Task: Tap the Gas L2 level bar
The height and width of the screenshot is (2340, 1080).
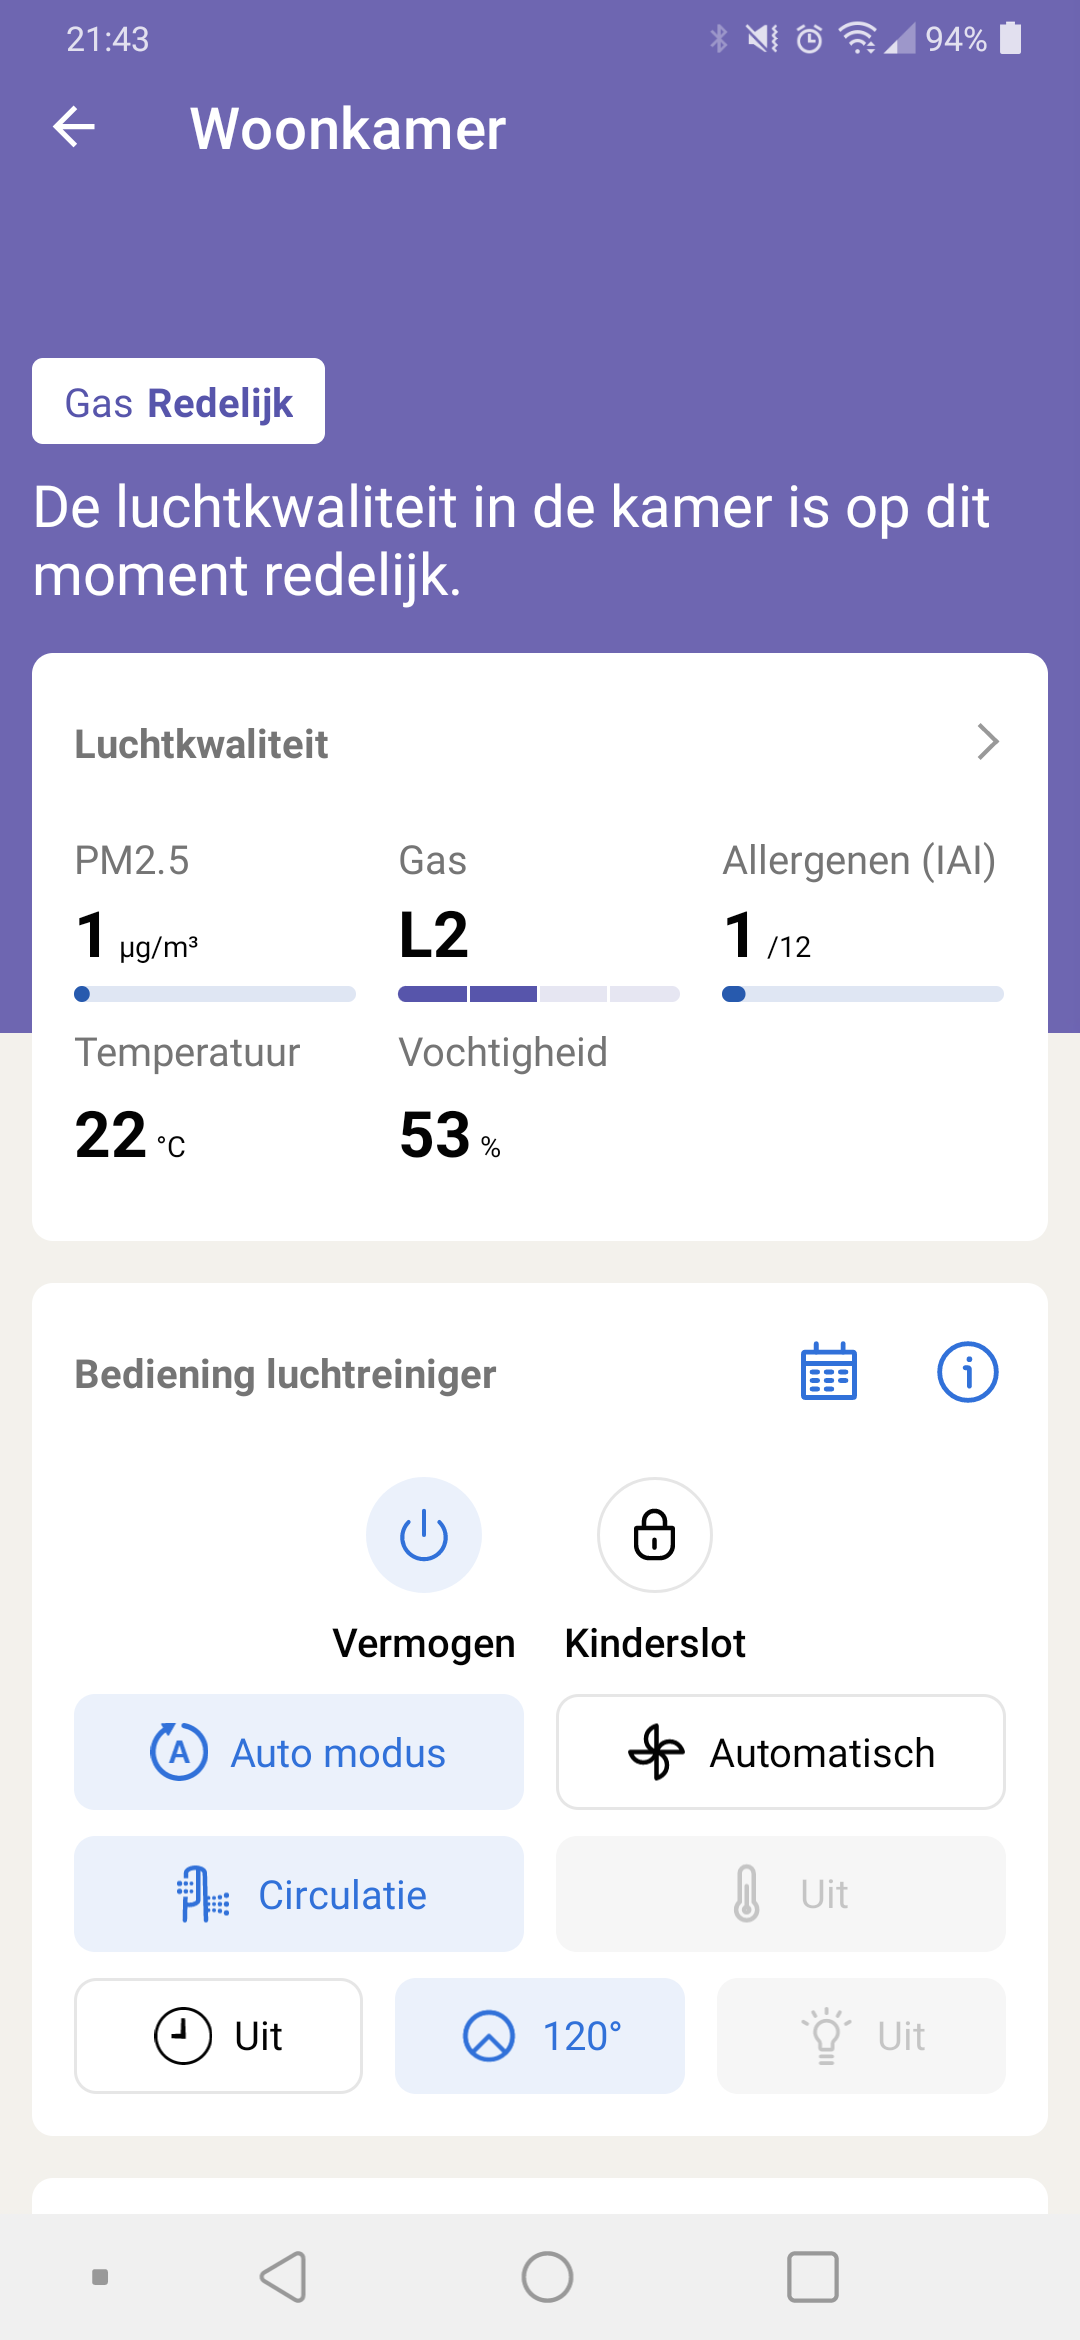Action: coord(539,994)
